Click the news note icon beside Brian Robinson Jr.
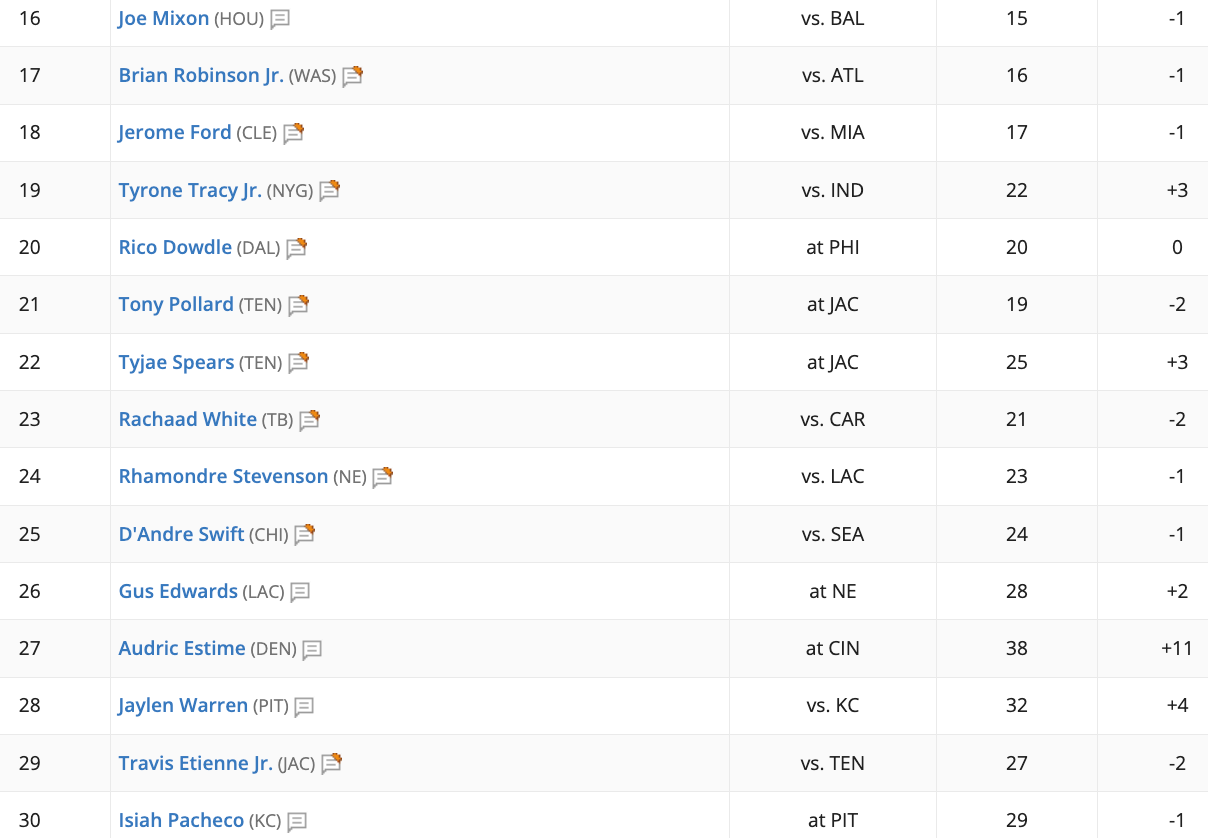Screen dimensions: 1208x838 pyautogui.click(x=352, y=76)
